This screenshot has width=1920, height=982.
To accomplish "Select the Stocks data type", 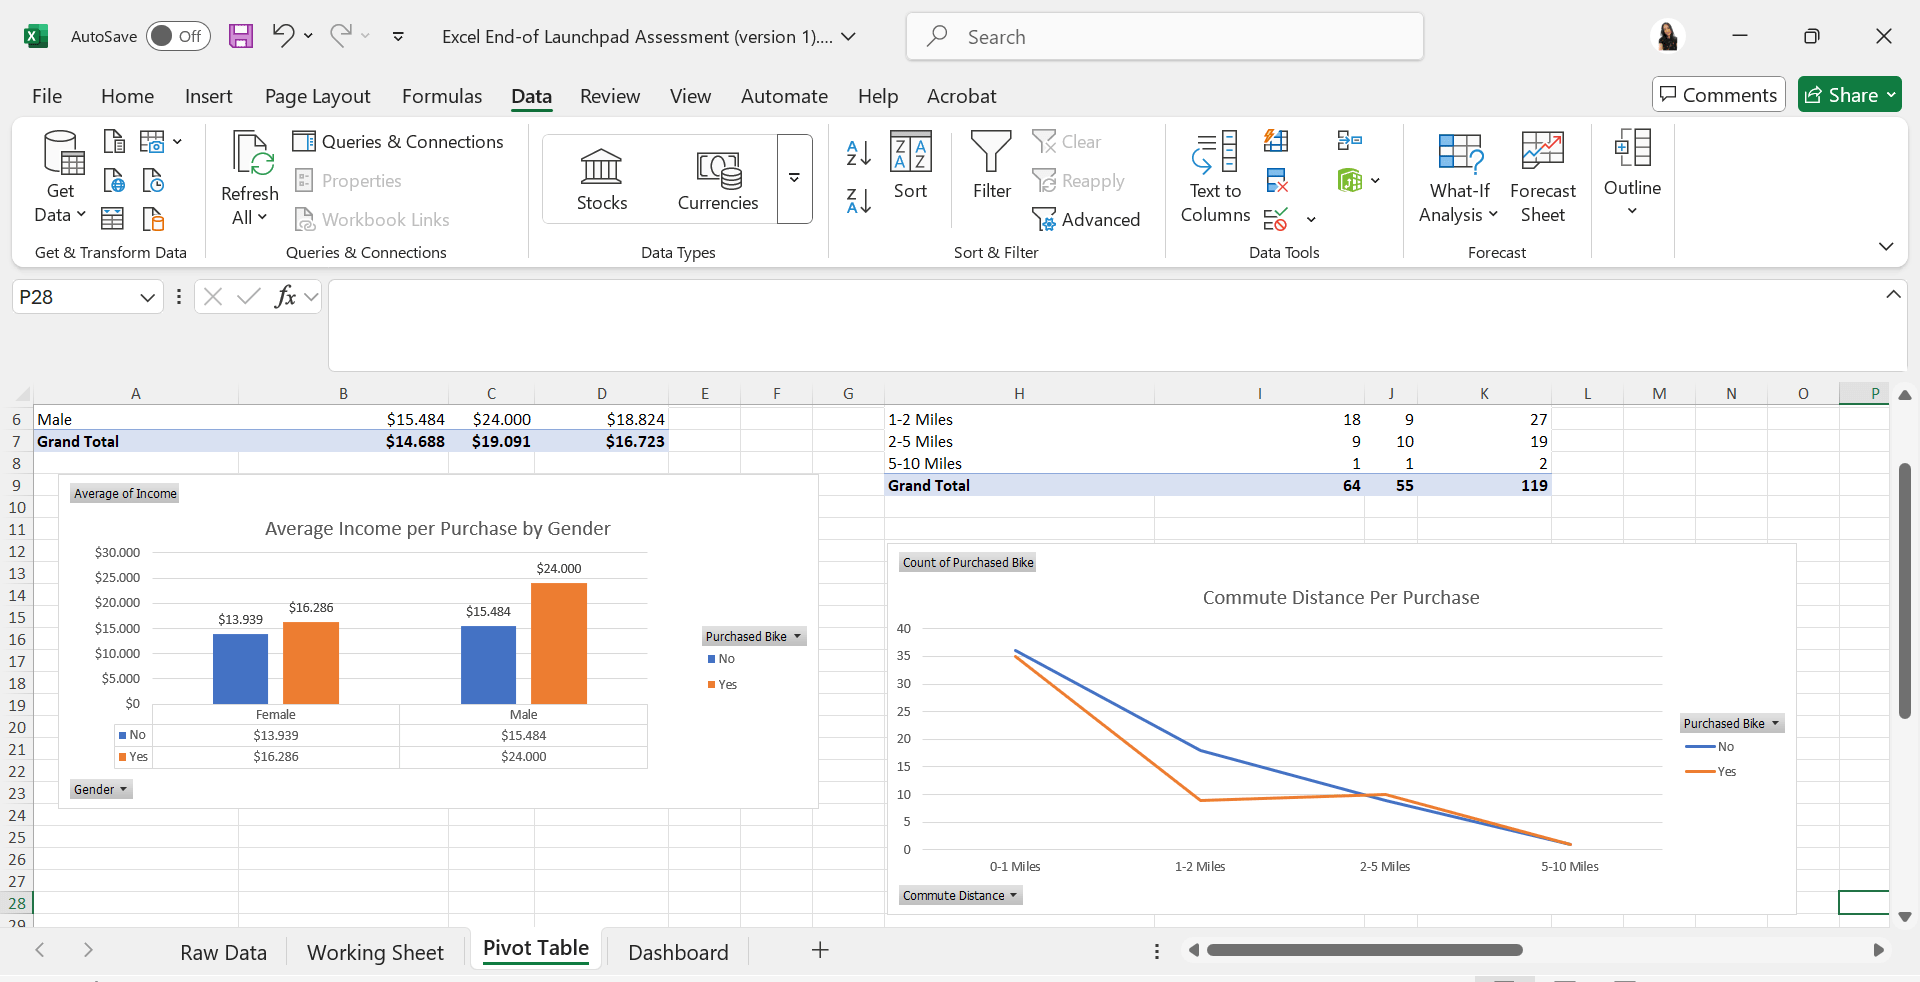I will tap(601, 179).
